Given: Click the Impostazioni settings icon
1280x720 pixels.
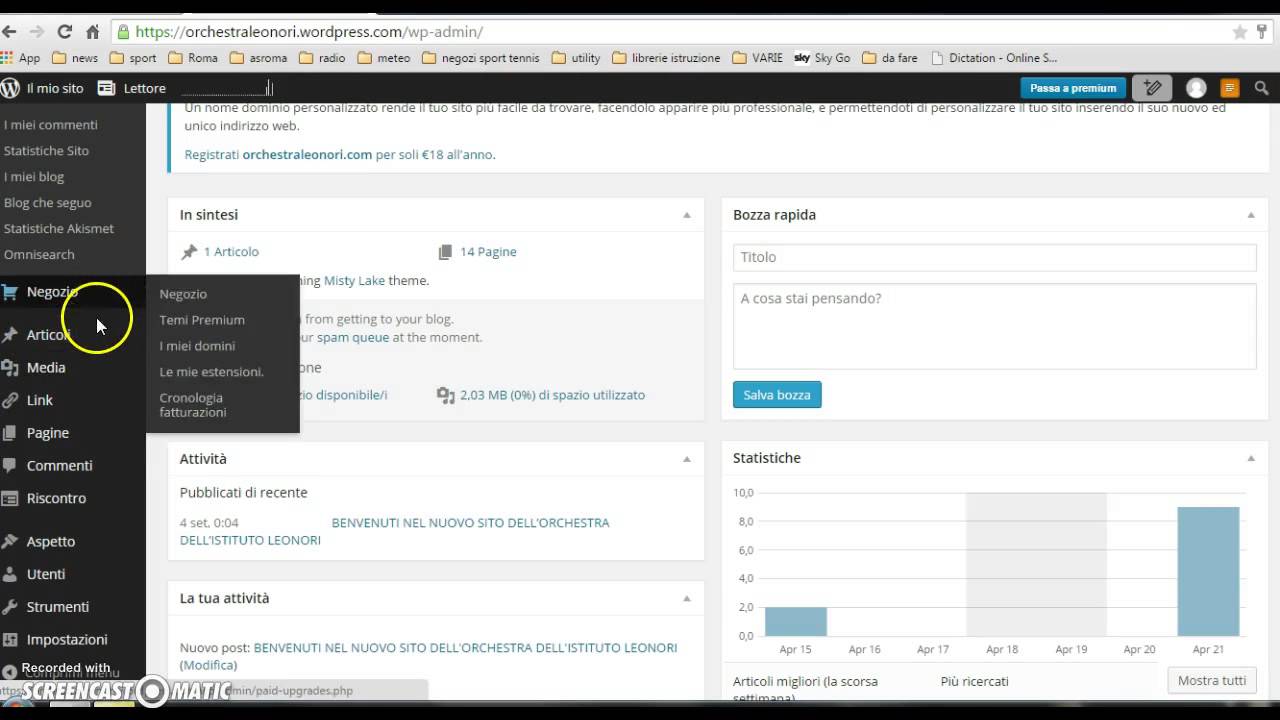Looking at the screenshot, I should pyautogui.click(x=10, y=640).
